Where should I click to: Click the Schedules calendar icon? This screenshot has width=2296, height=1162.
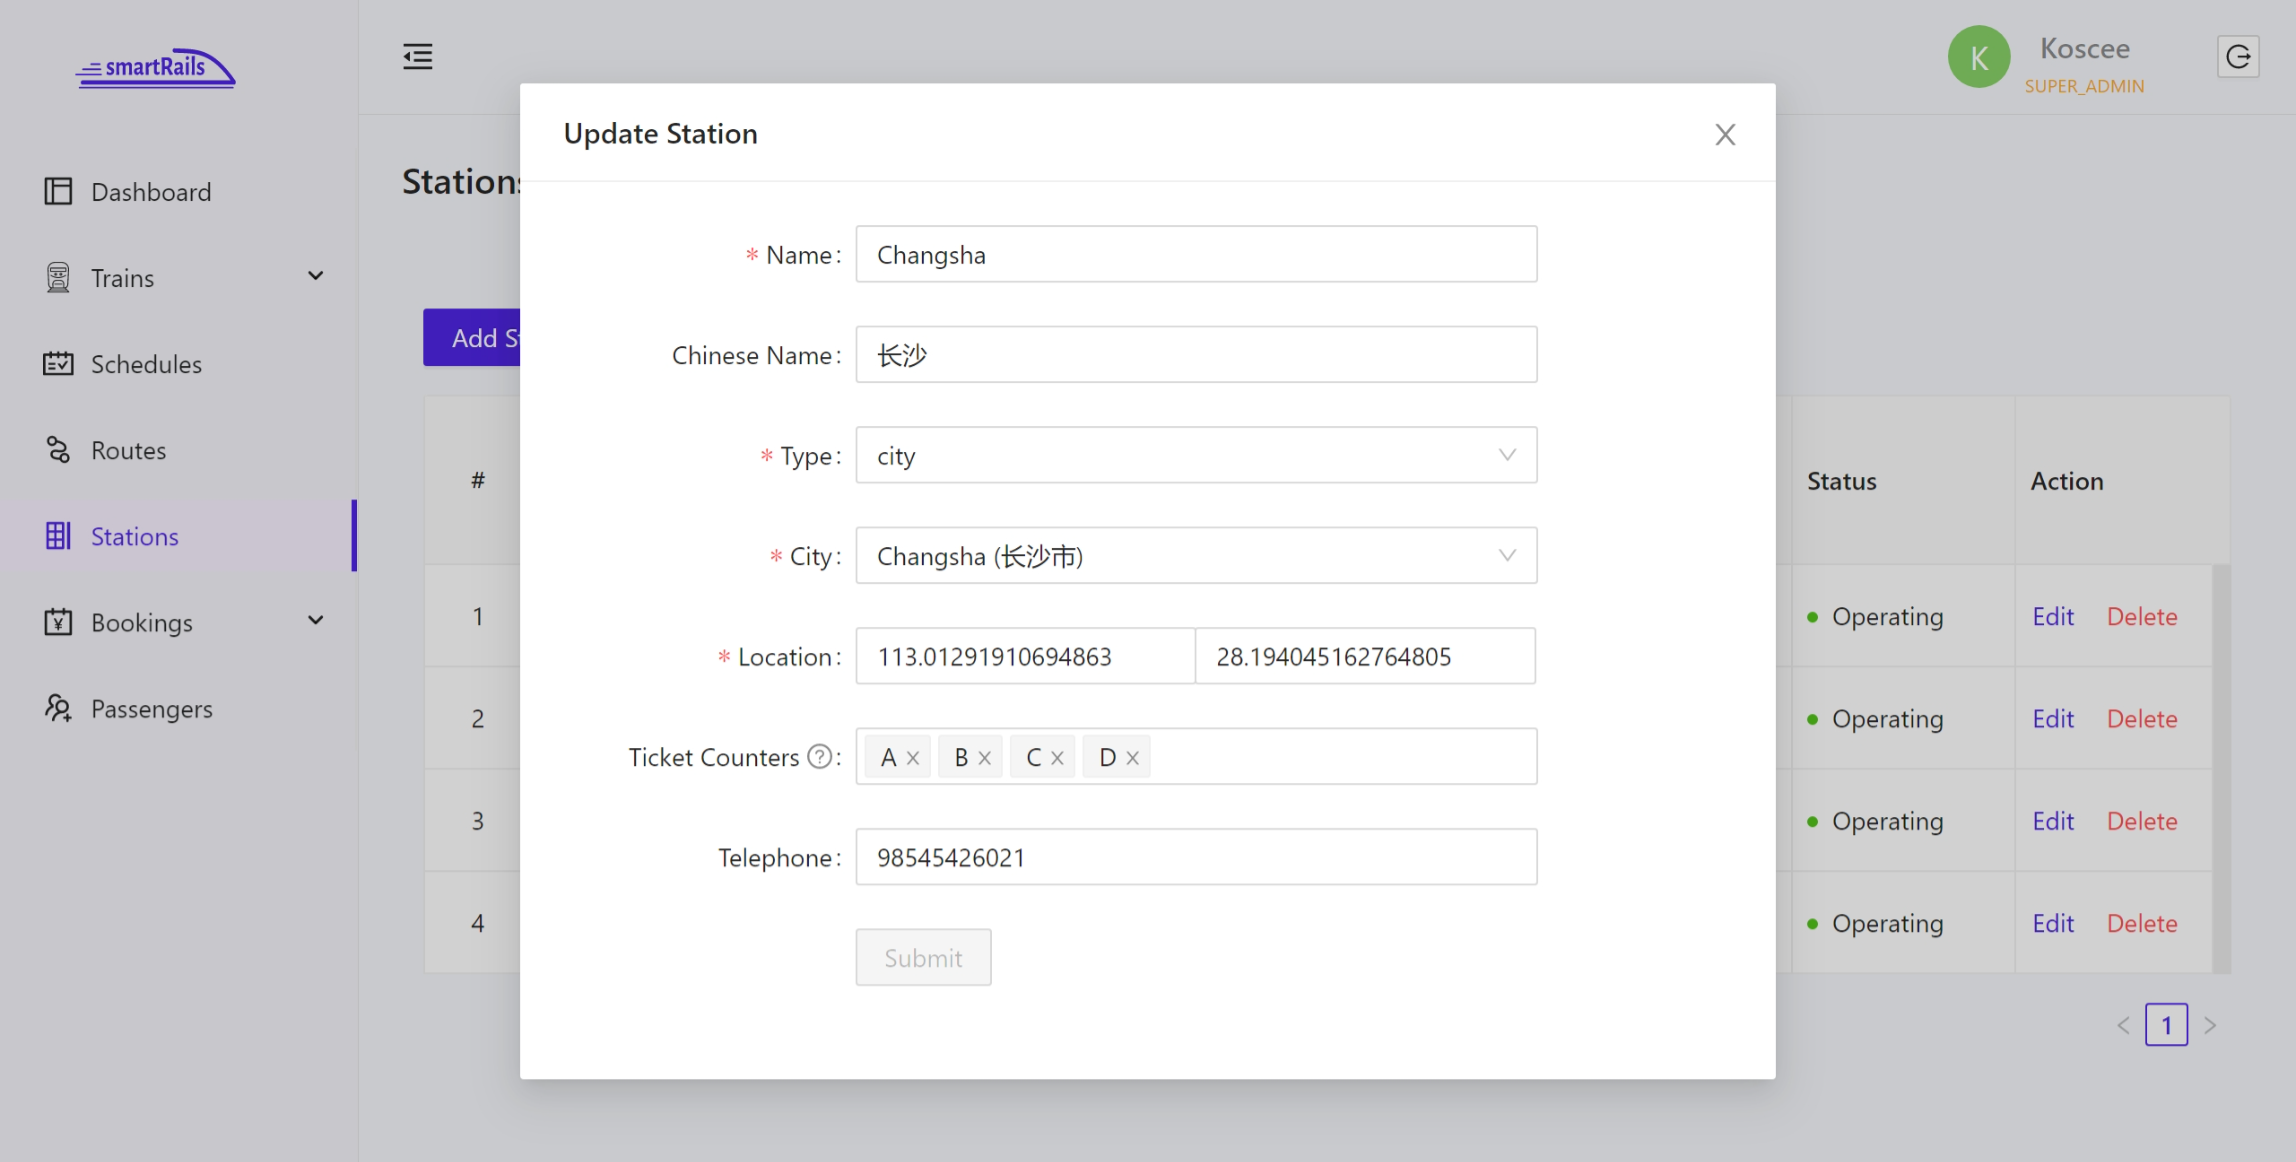[x=59, y=363]
